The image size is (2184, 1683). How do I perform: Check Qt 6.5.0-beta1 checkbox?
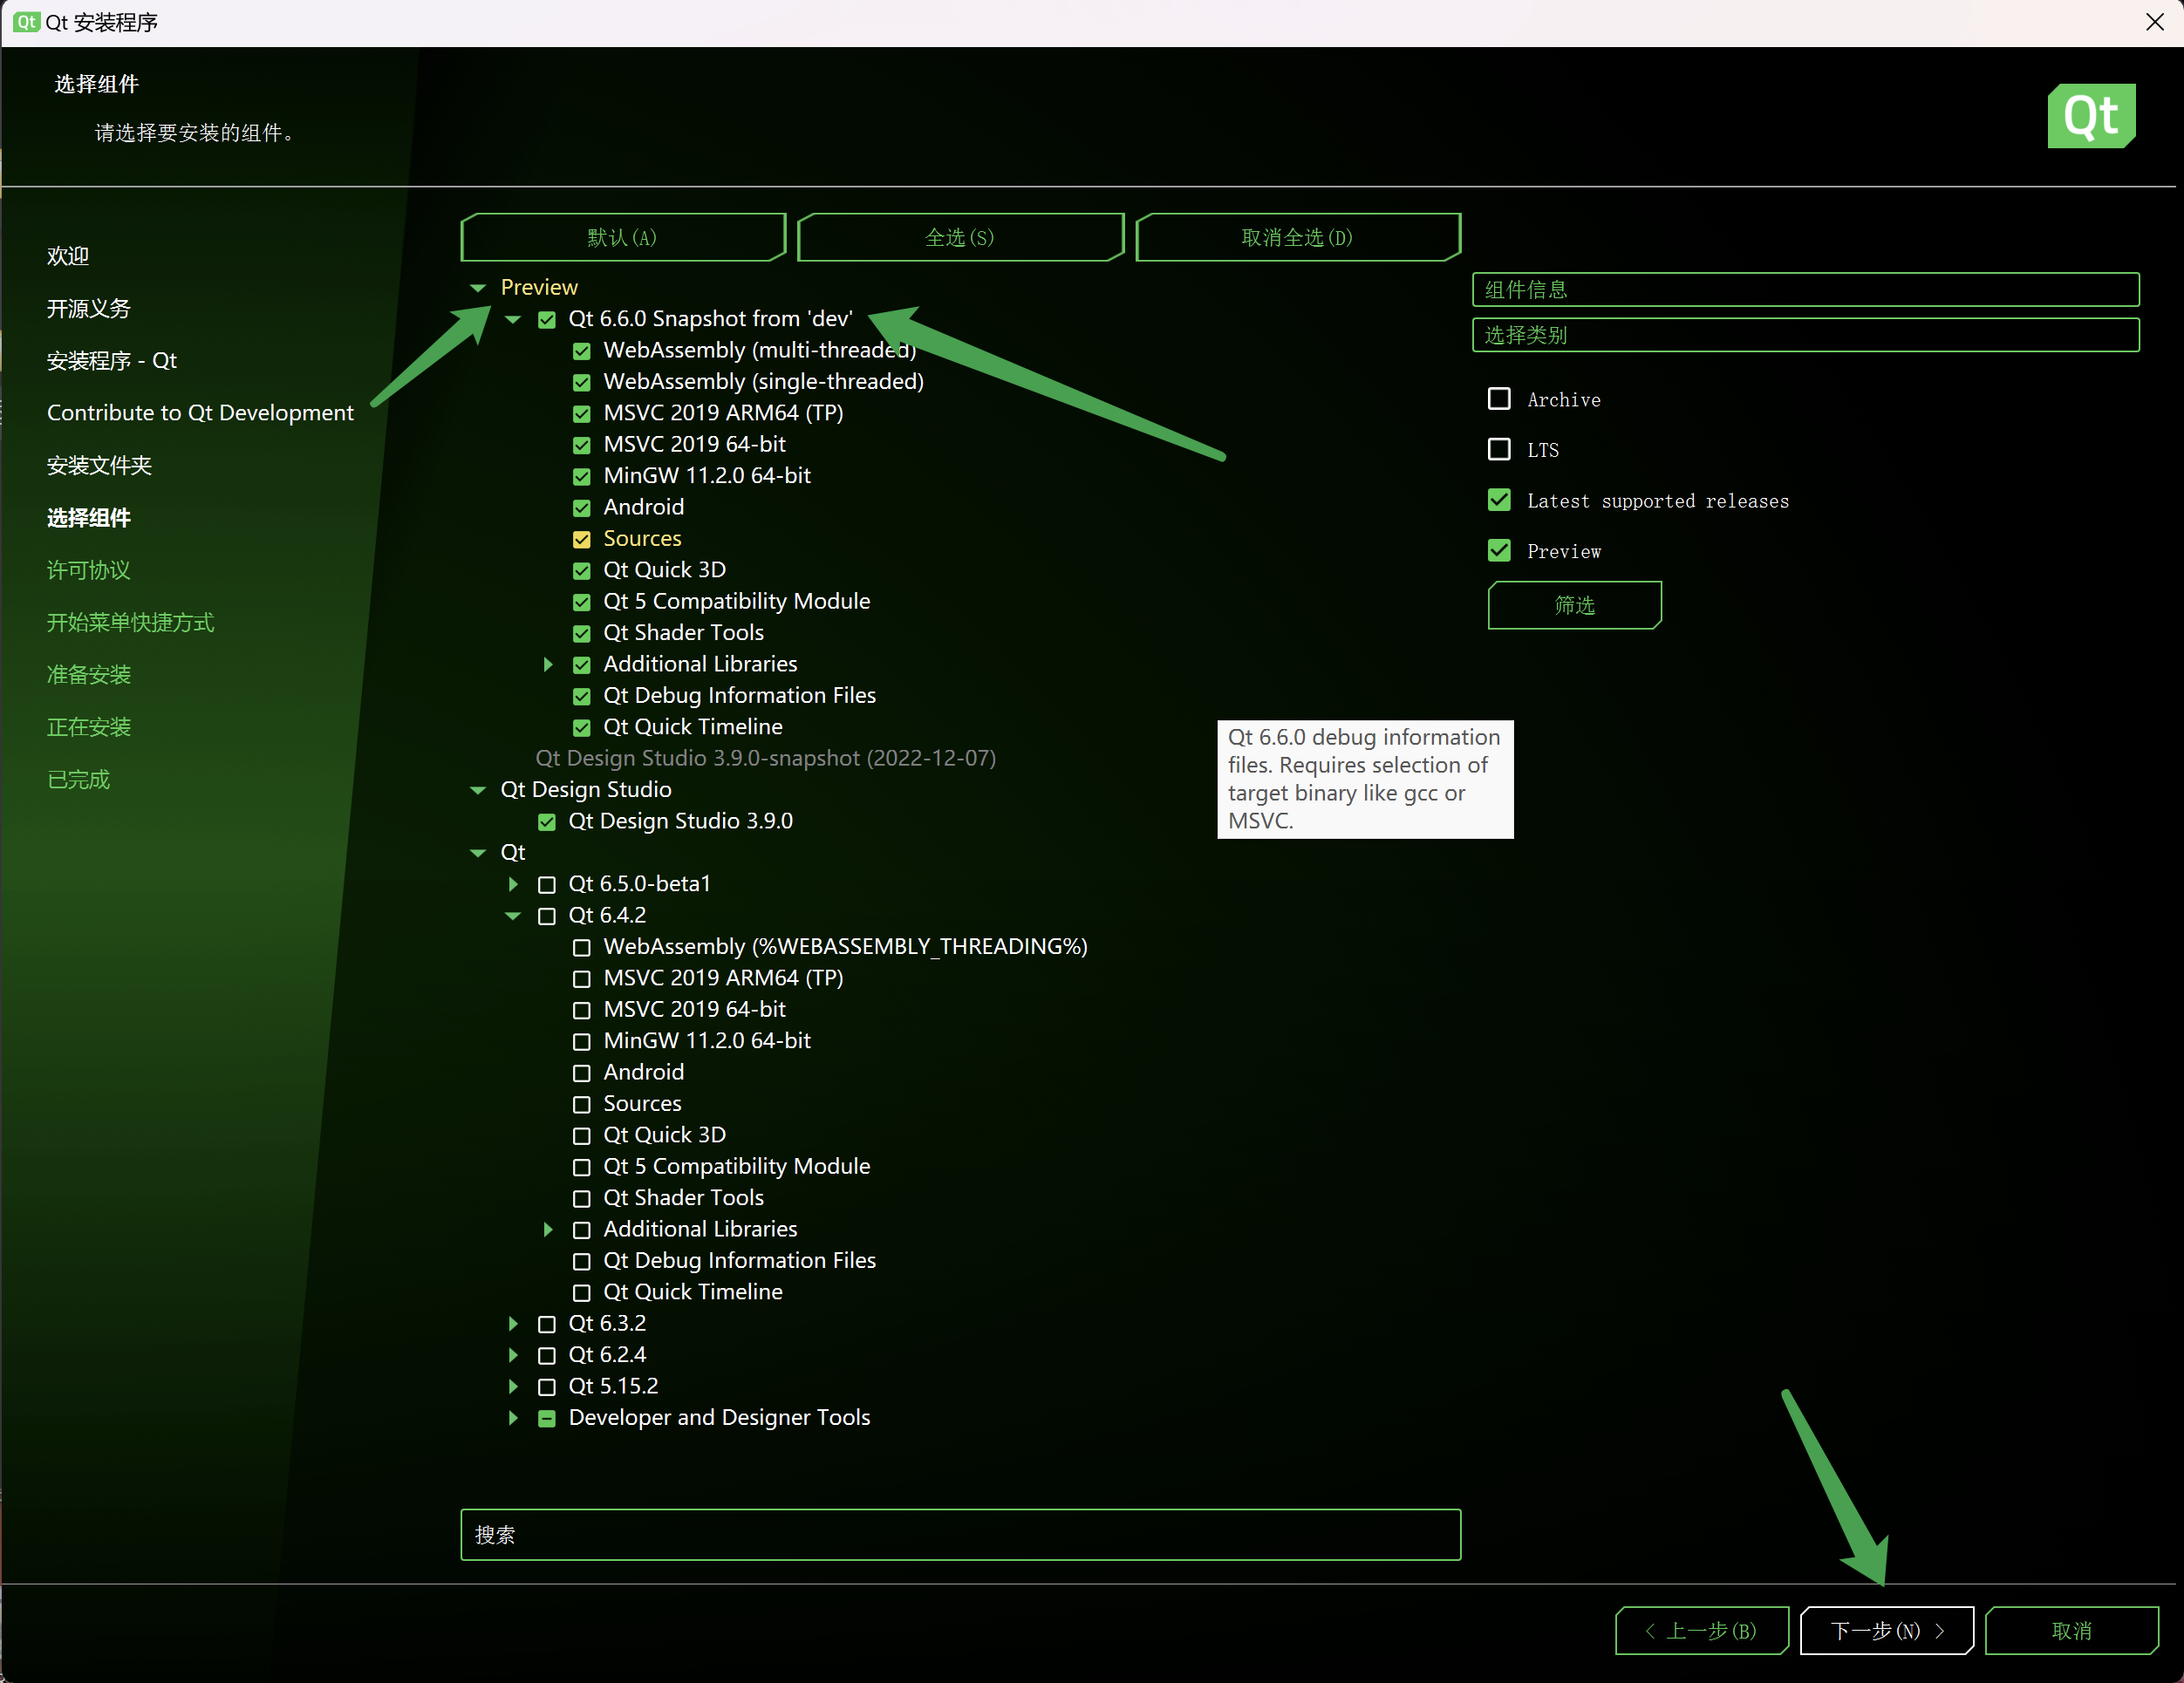(547, 885)
